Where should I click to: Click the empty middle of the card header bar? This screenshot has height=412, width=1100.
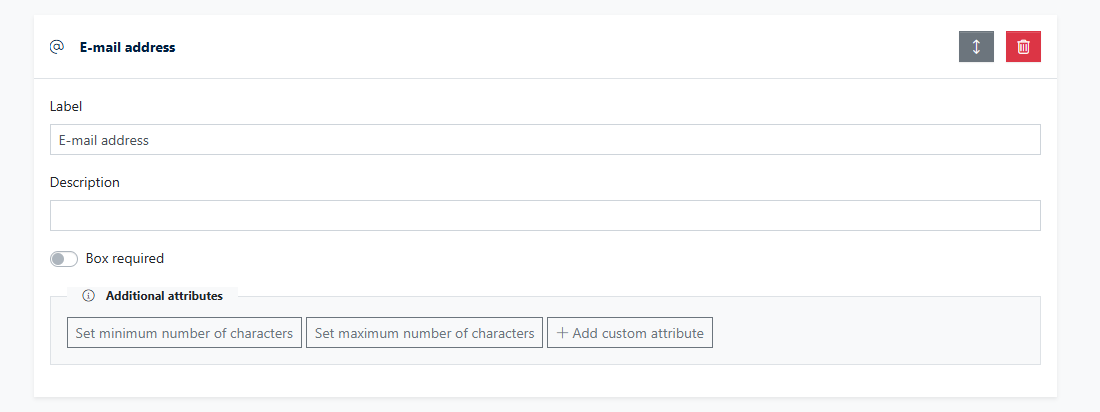561,46
